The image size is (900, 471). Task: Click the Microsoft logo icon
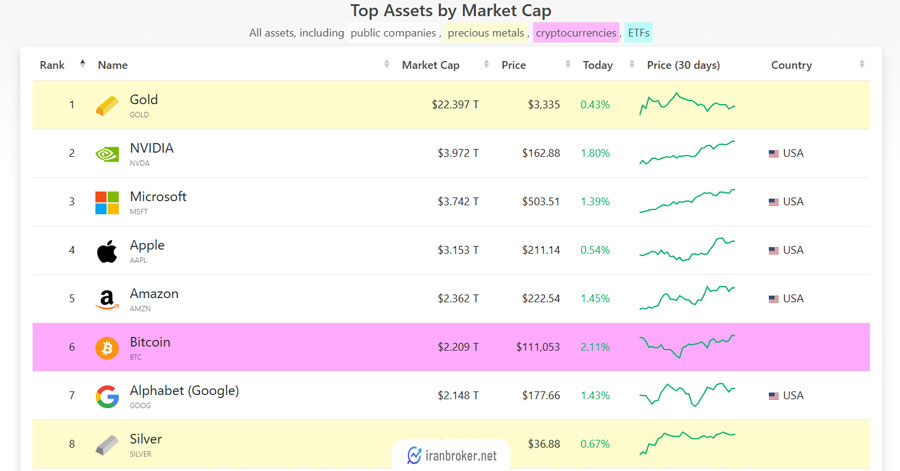[x=107, y=203]
